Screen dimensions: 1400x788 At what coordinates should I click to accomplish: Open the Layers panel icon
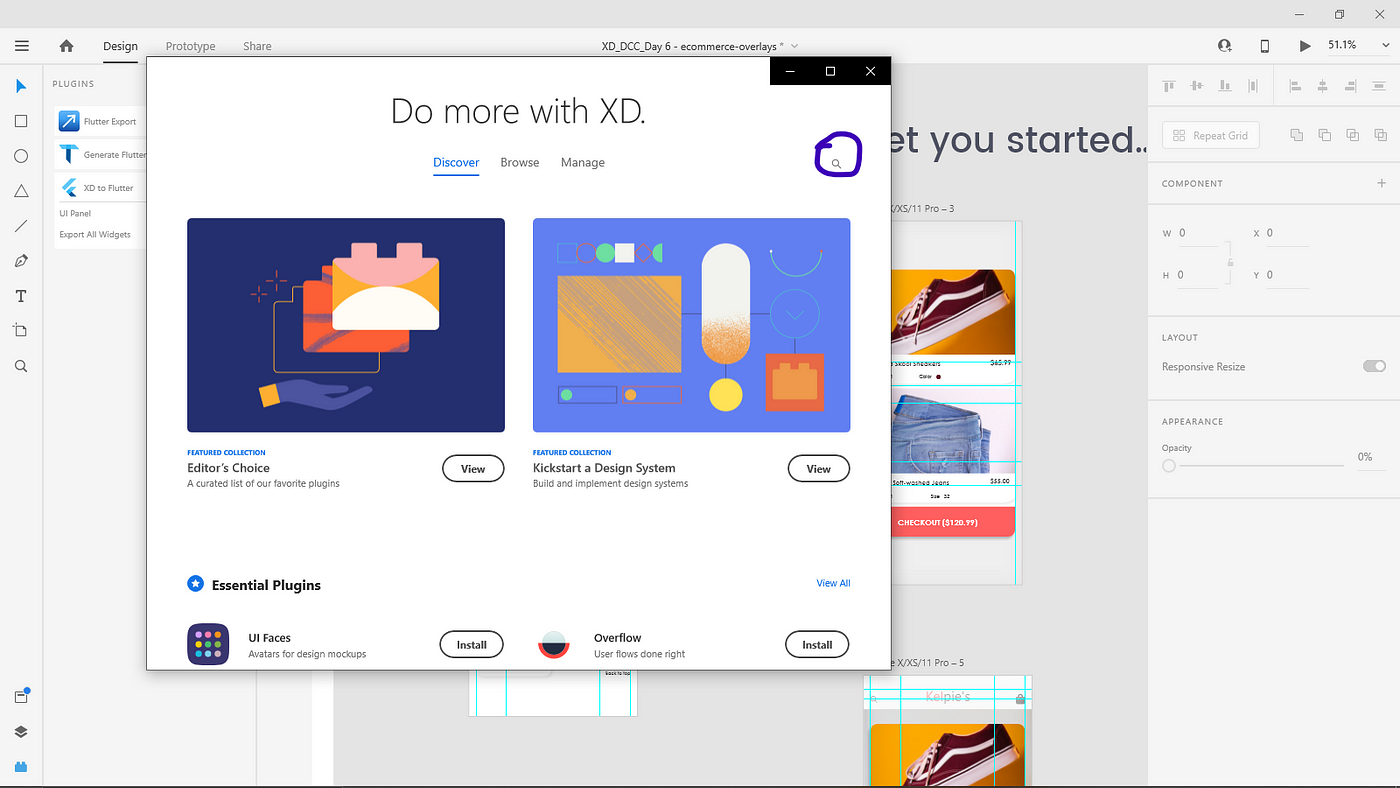21,732
